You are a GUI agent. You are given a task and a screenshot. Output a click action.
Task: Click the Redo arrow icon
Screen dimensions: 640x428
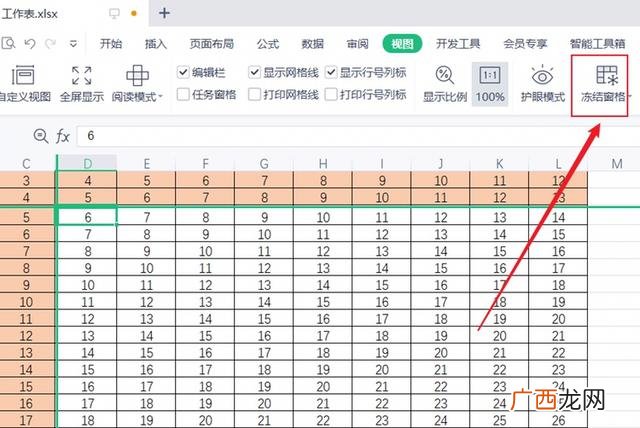pos(51,43)
